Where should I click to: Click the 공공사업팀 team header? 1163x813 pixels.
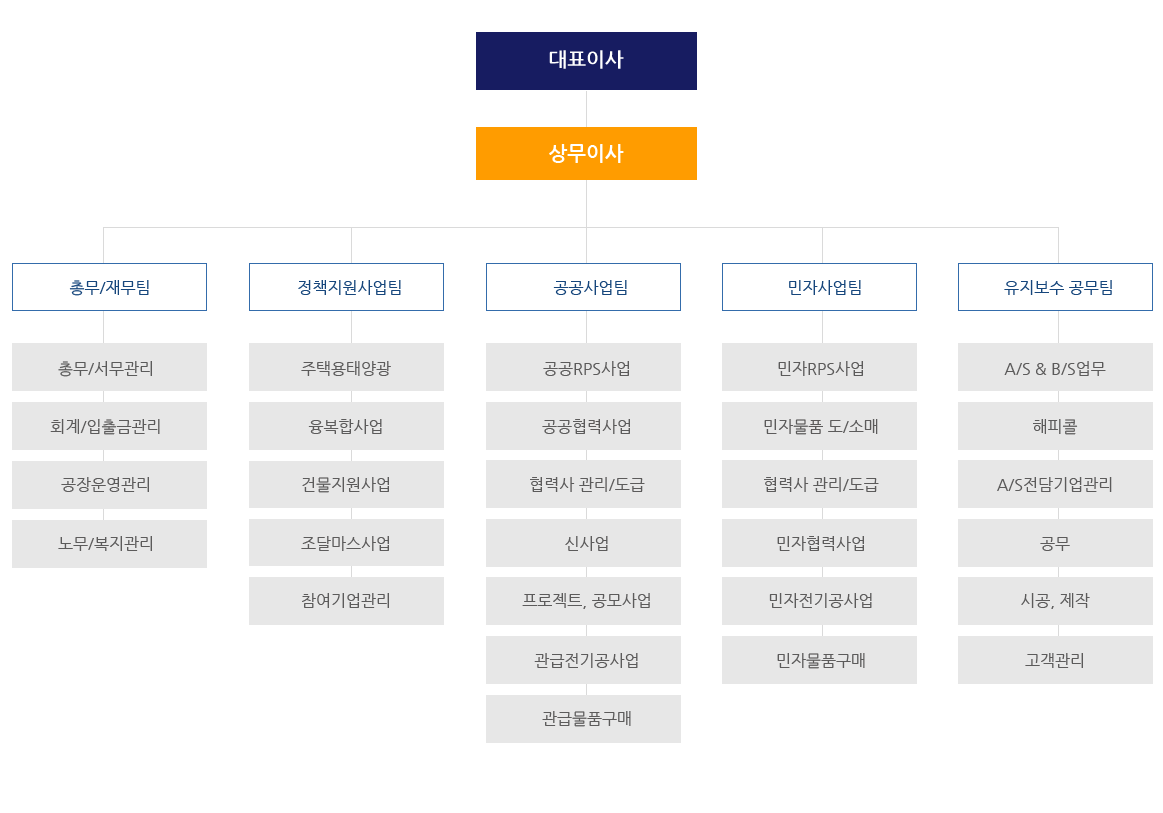point(583,287)
